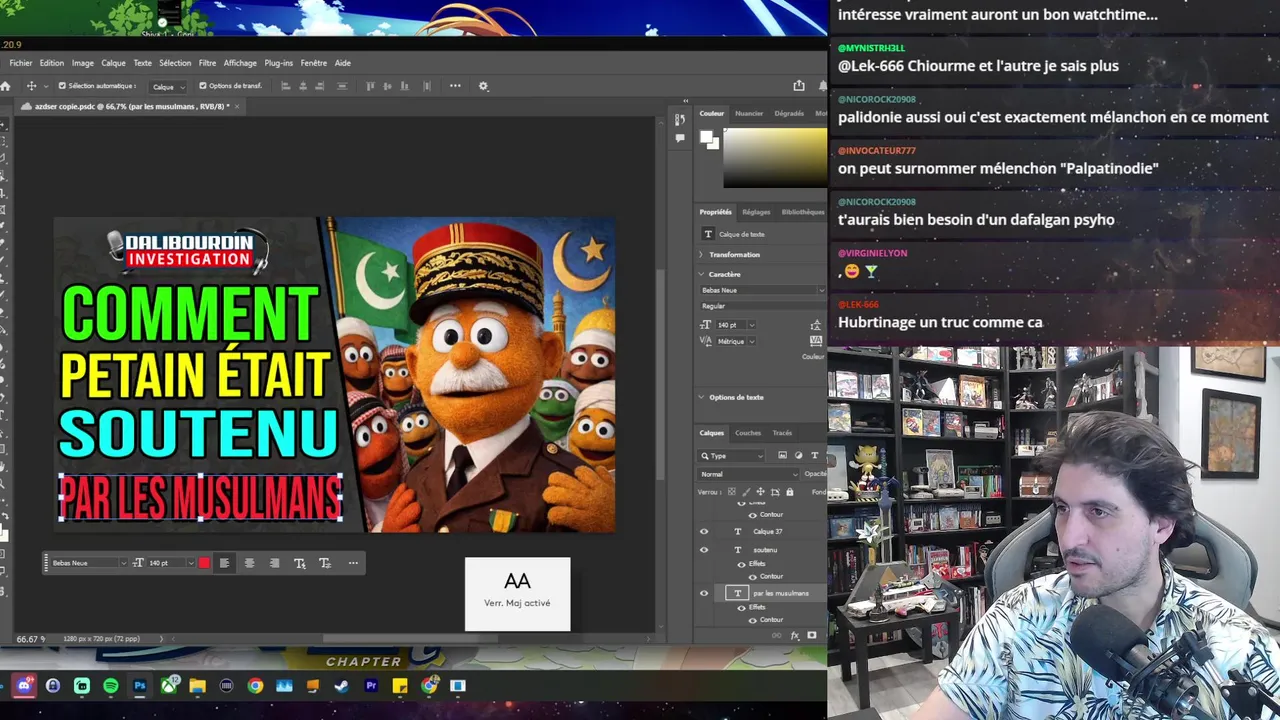
Task: Expand the Transformation section
Action: 700,255
